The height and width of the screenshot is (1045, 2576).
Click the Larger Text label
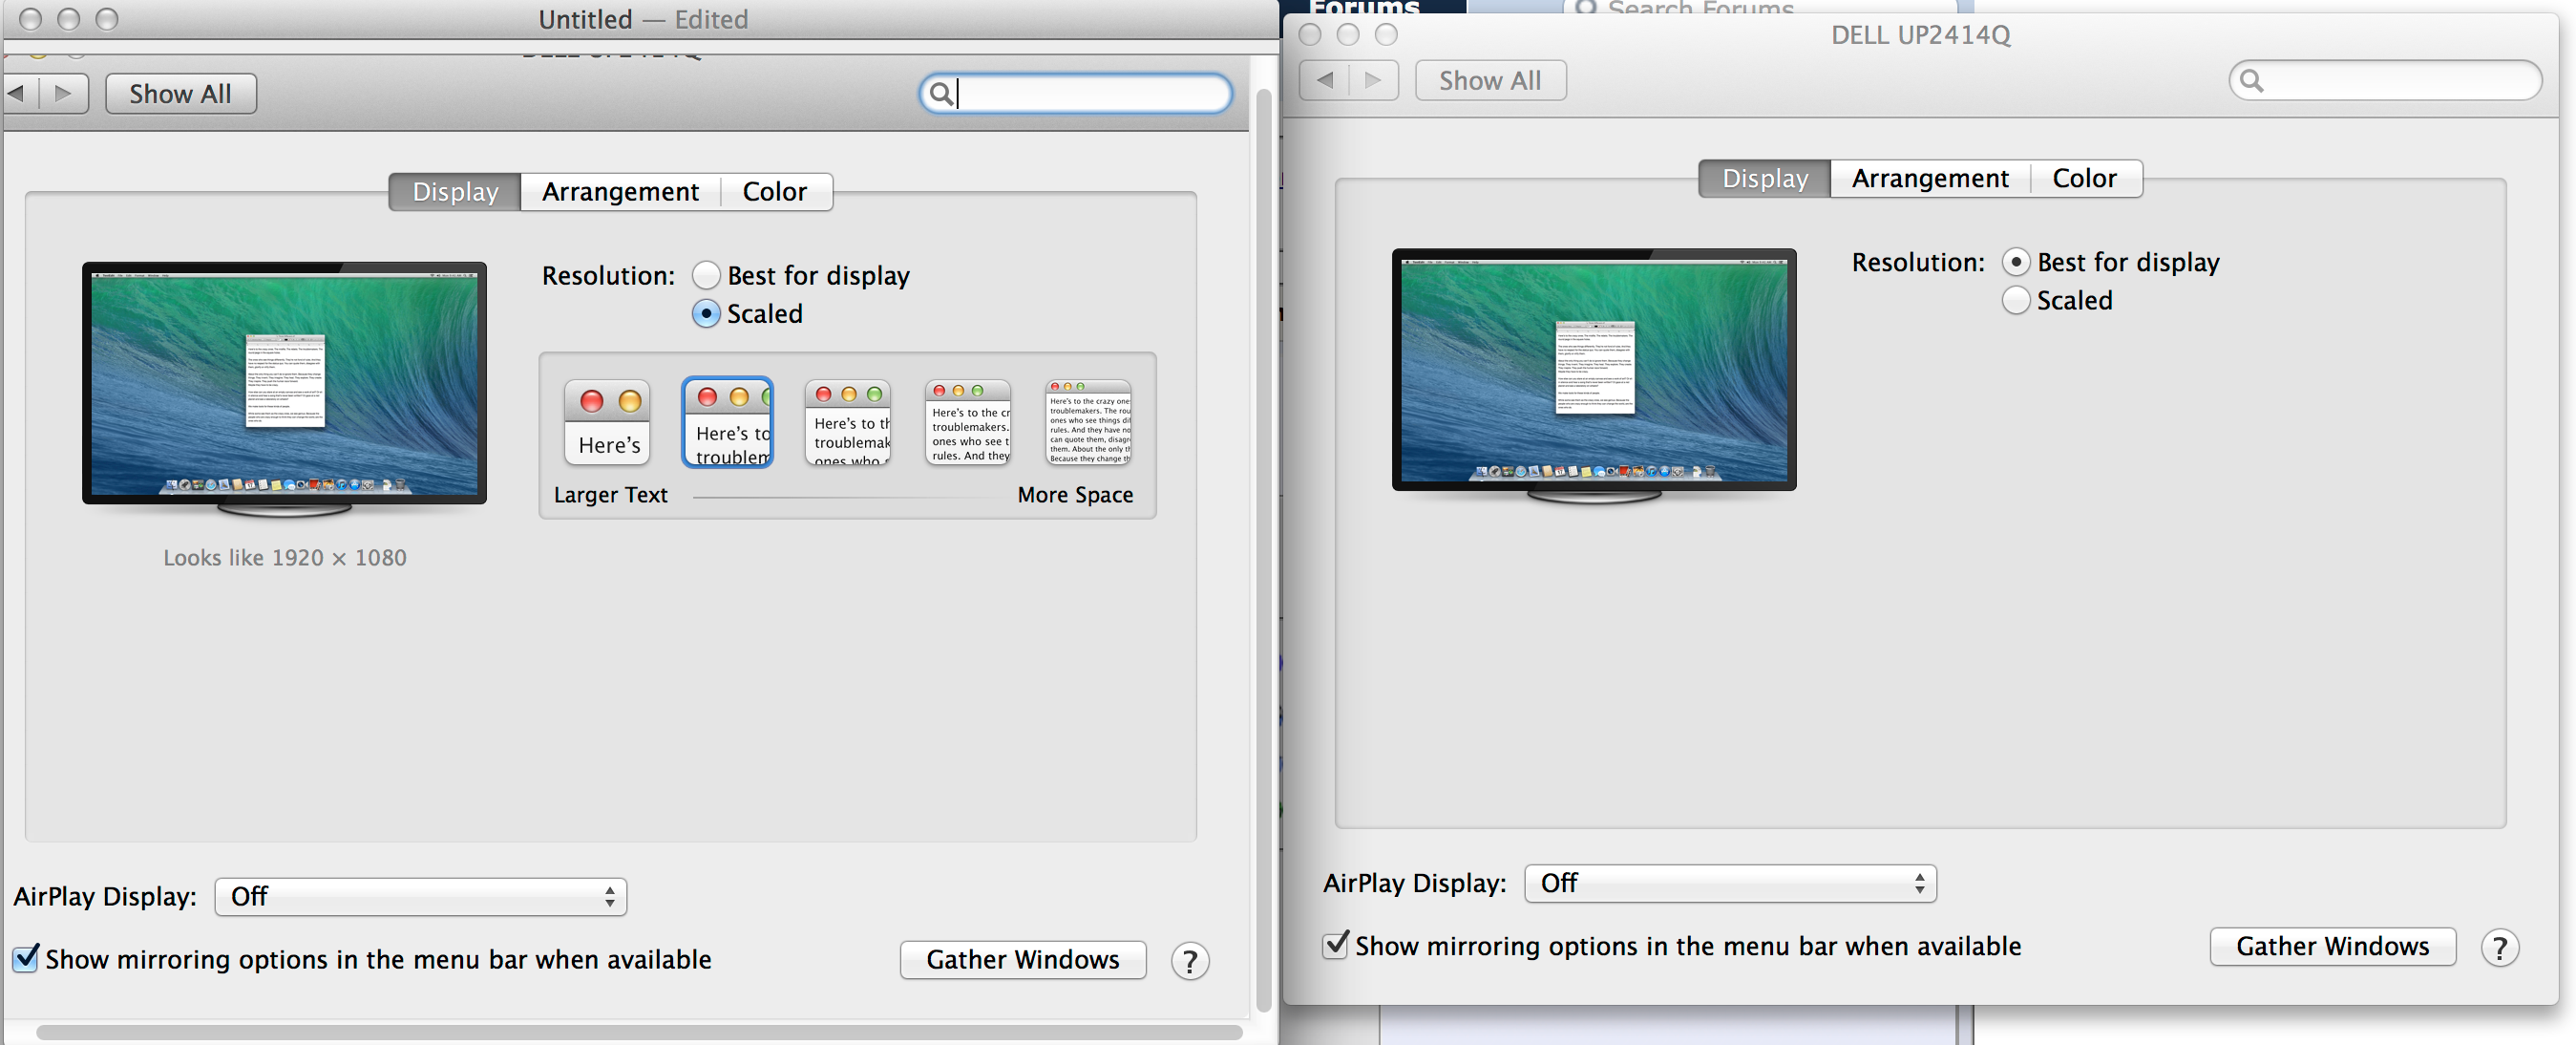pos(611,495)
